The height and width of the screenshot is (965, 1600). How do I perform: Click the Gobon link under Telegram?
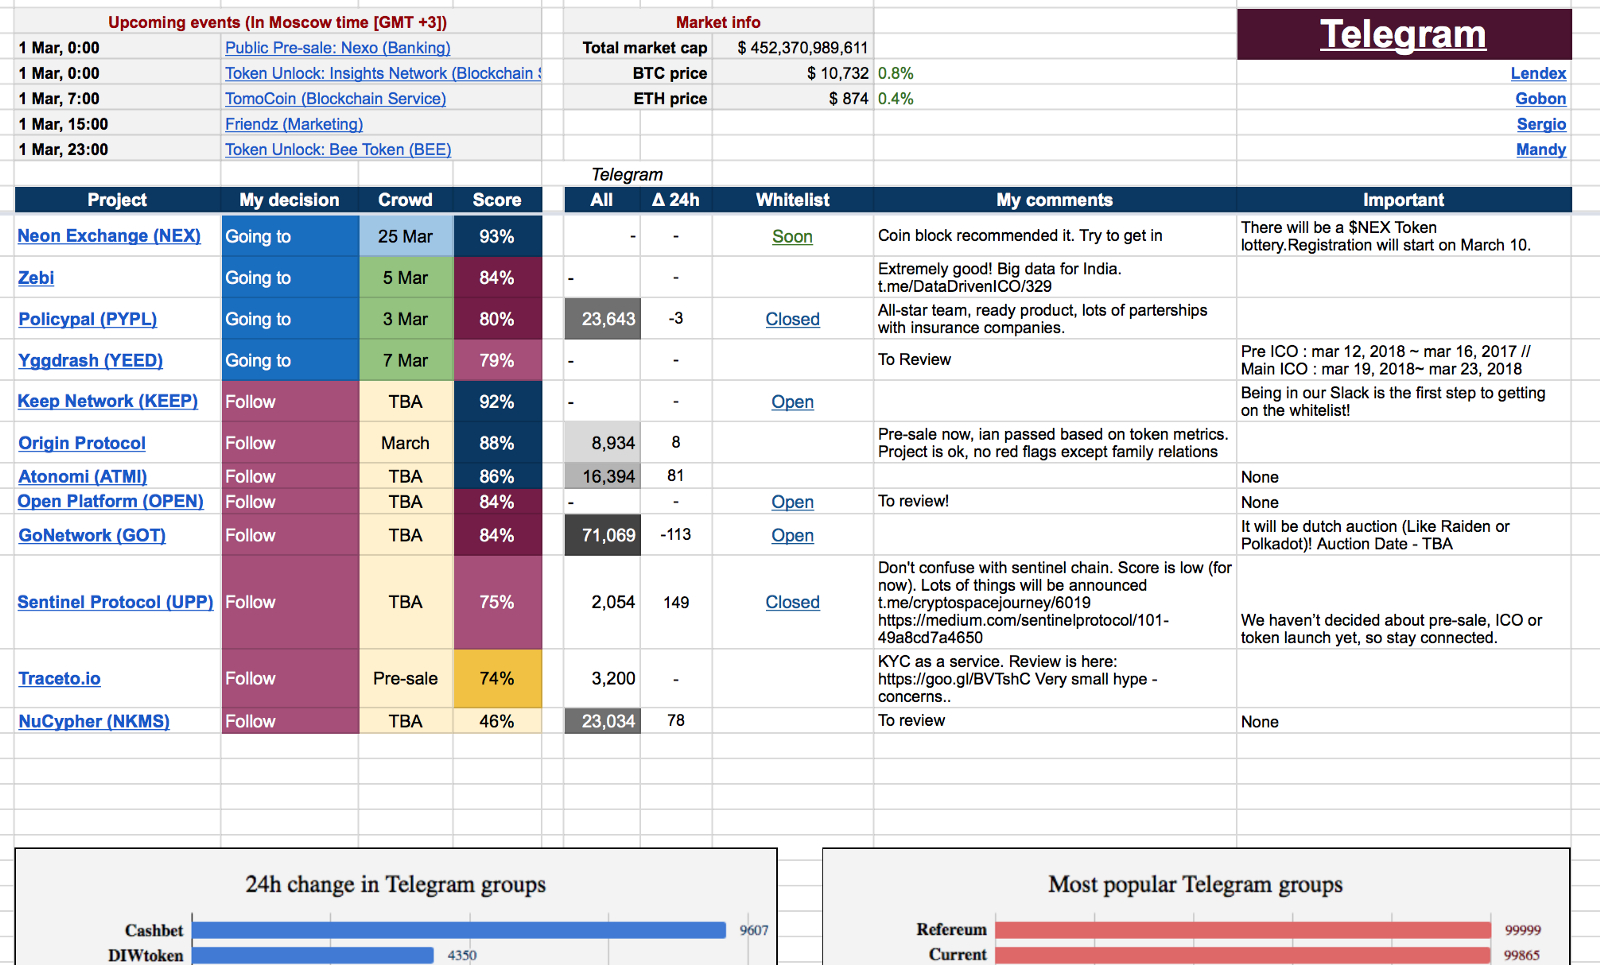pos(1541,98)
